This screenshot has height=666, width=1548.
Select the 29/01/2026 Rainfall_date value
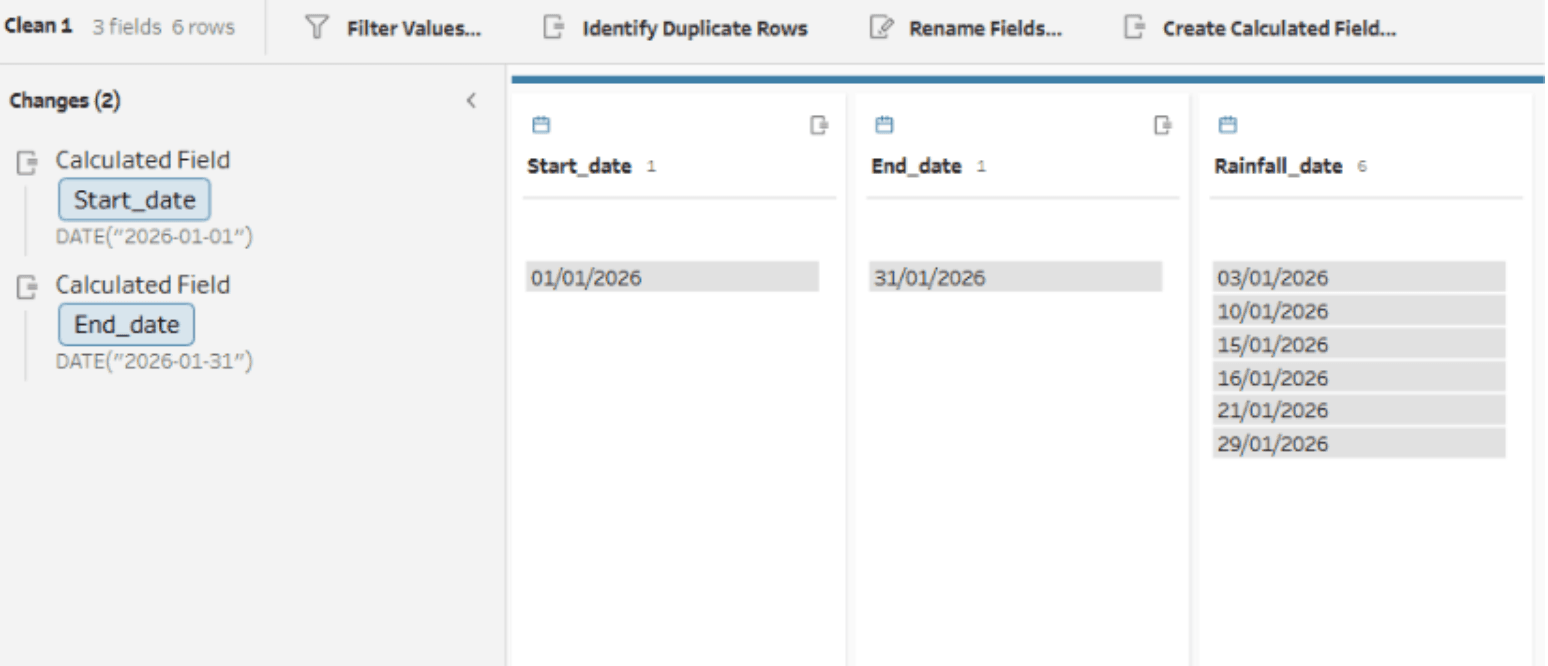tap(1358, 444)
